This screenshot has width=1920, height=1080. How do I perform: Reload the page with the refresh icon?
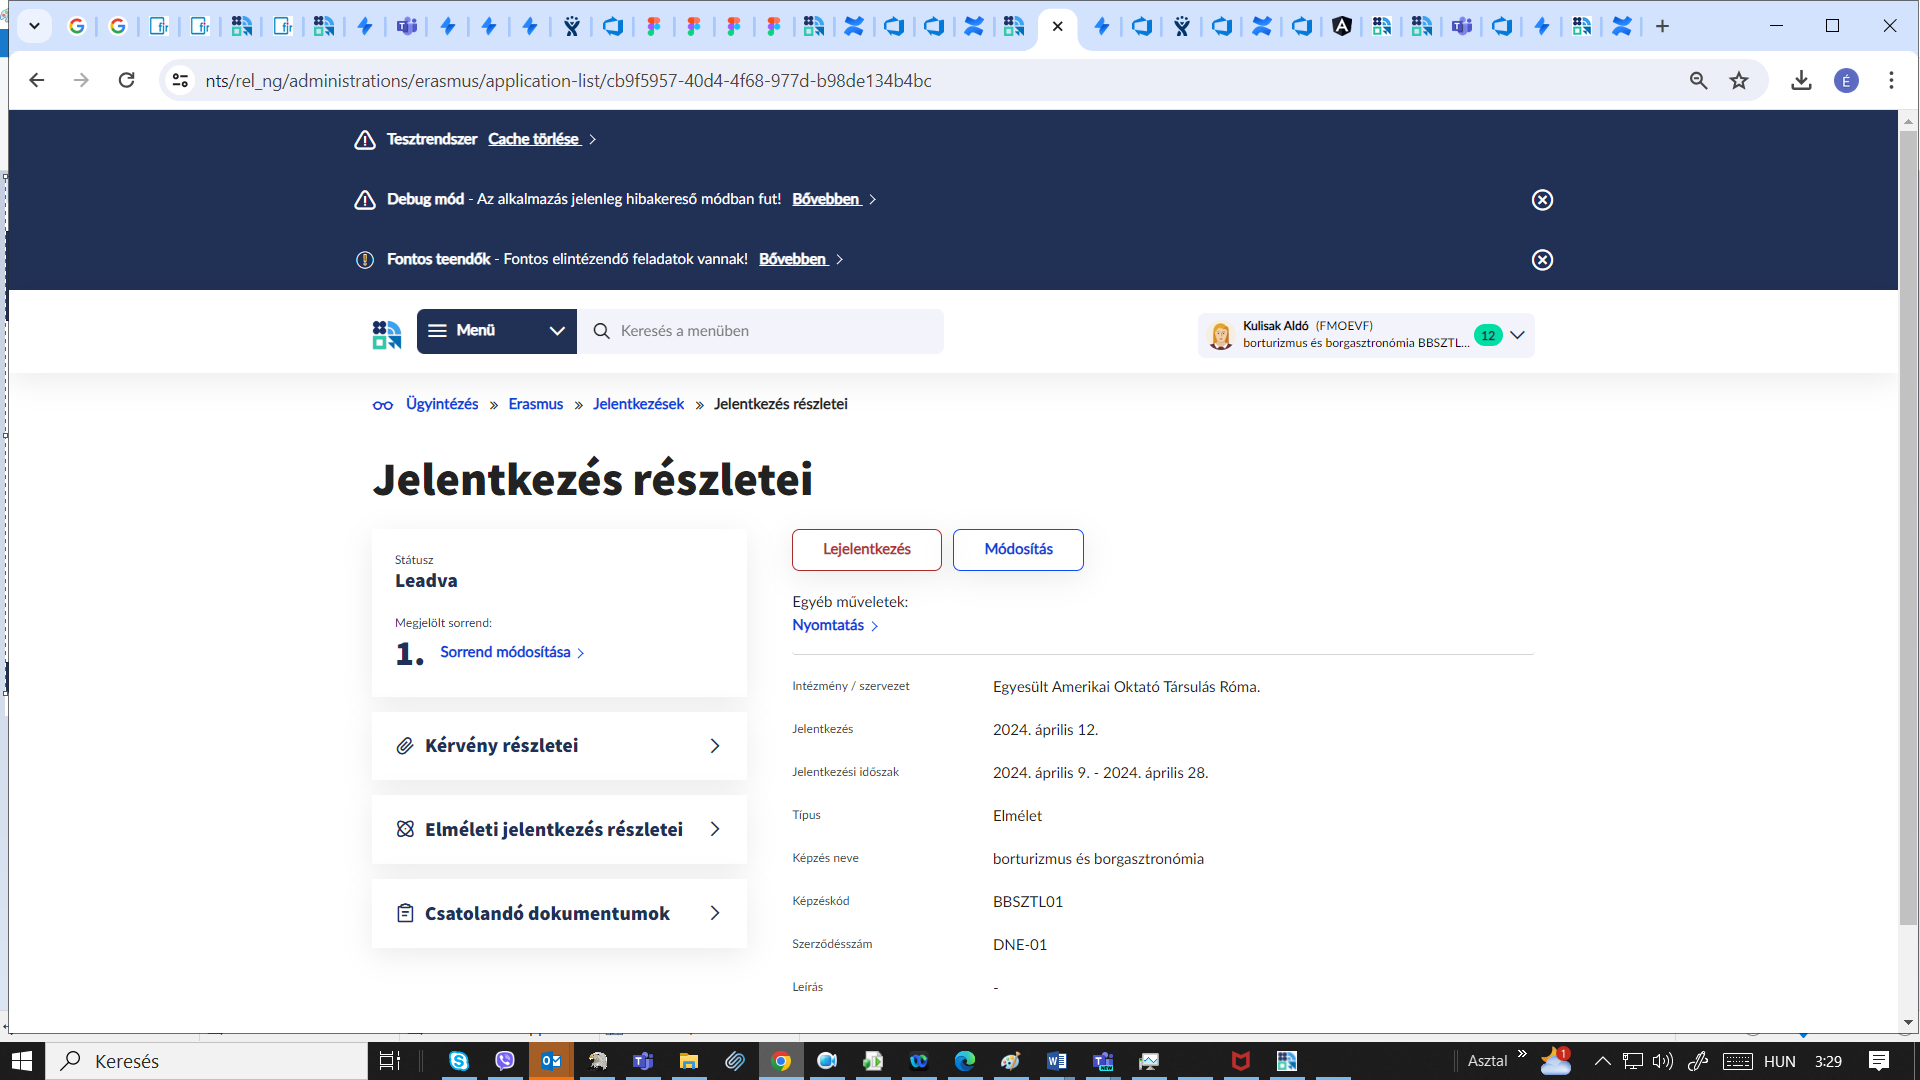pos(126,81)
